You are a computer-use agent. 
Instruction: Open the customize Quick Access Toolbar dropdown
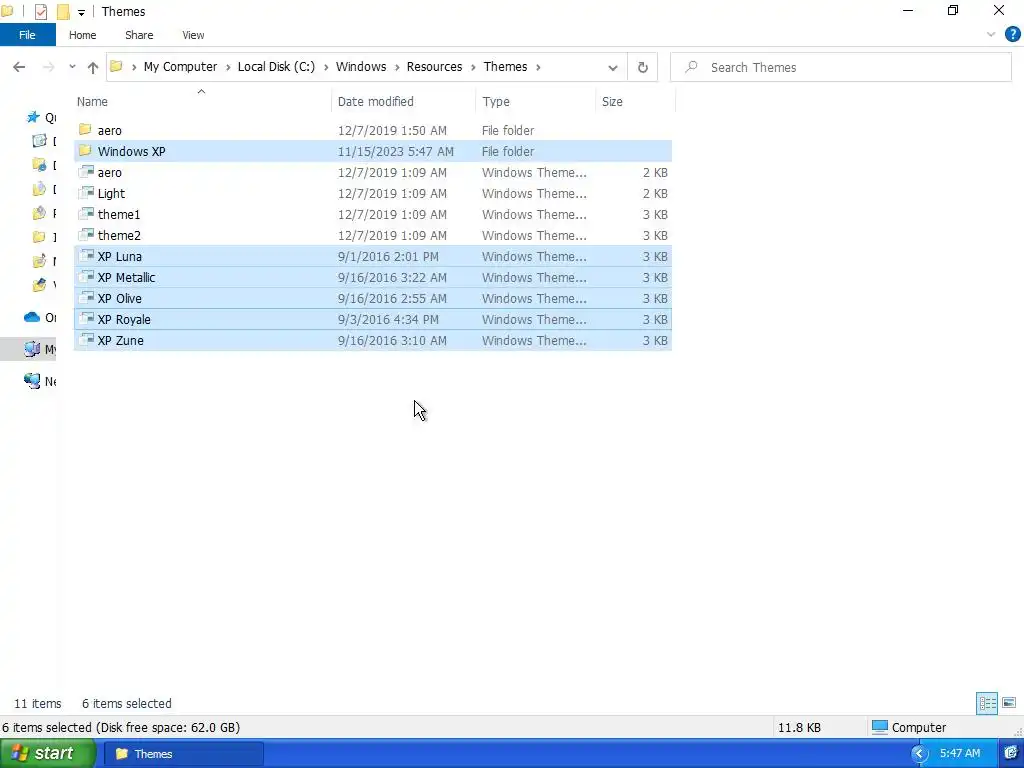point(81,12)
